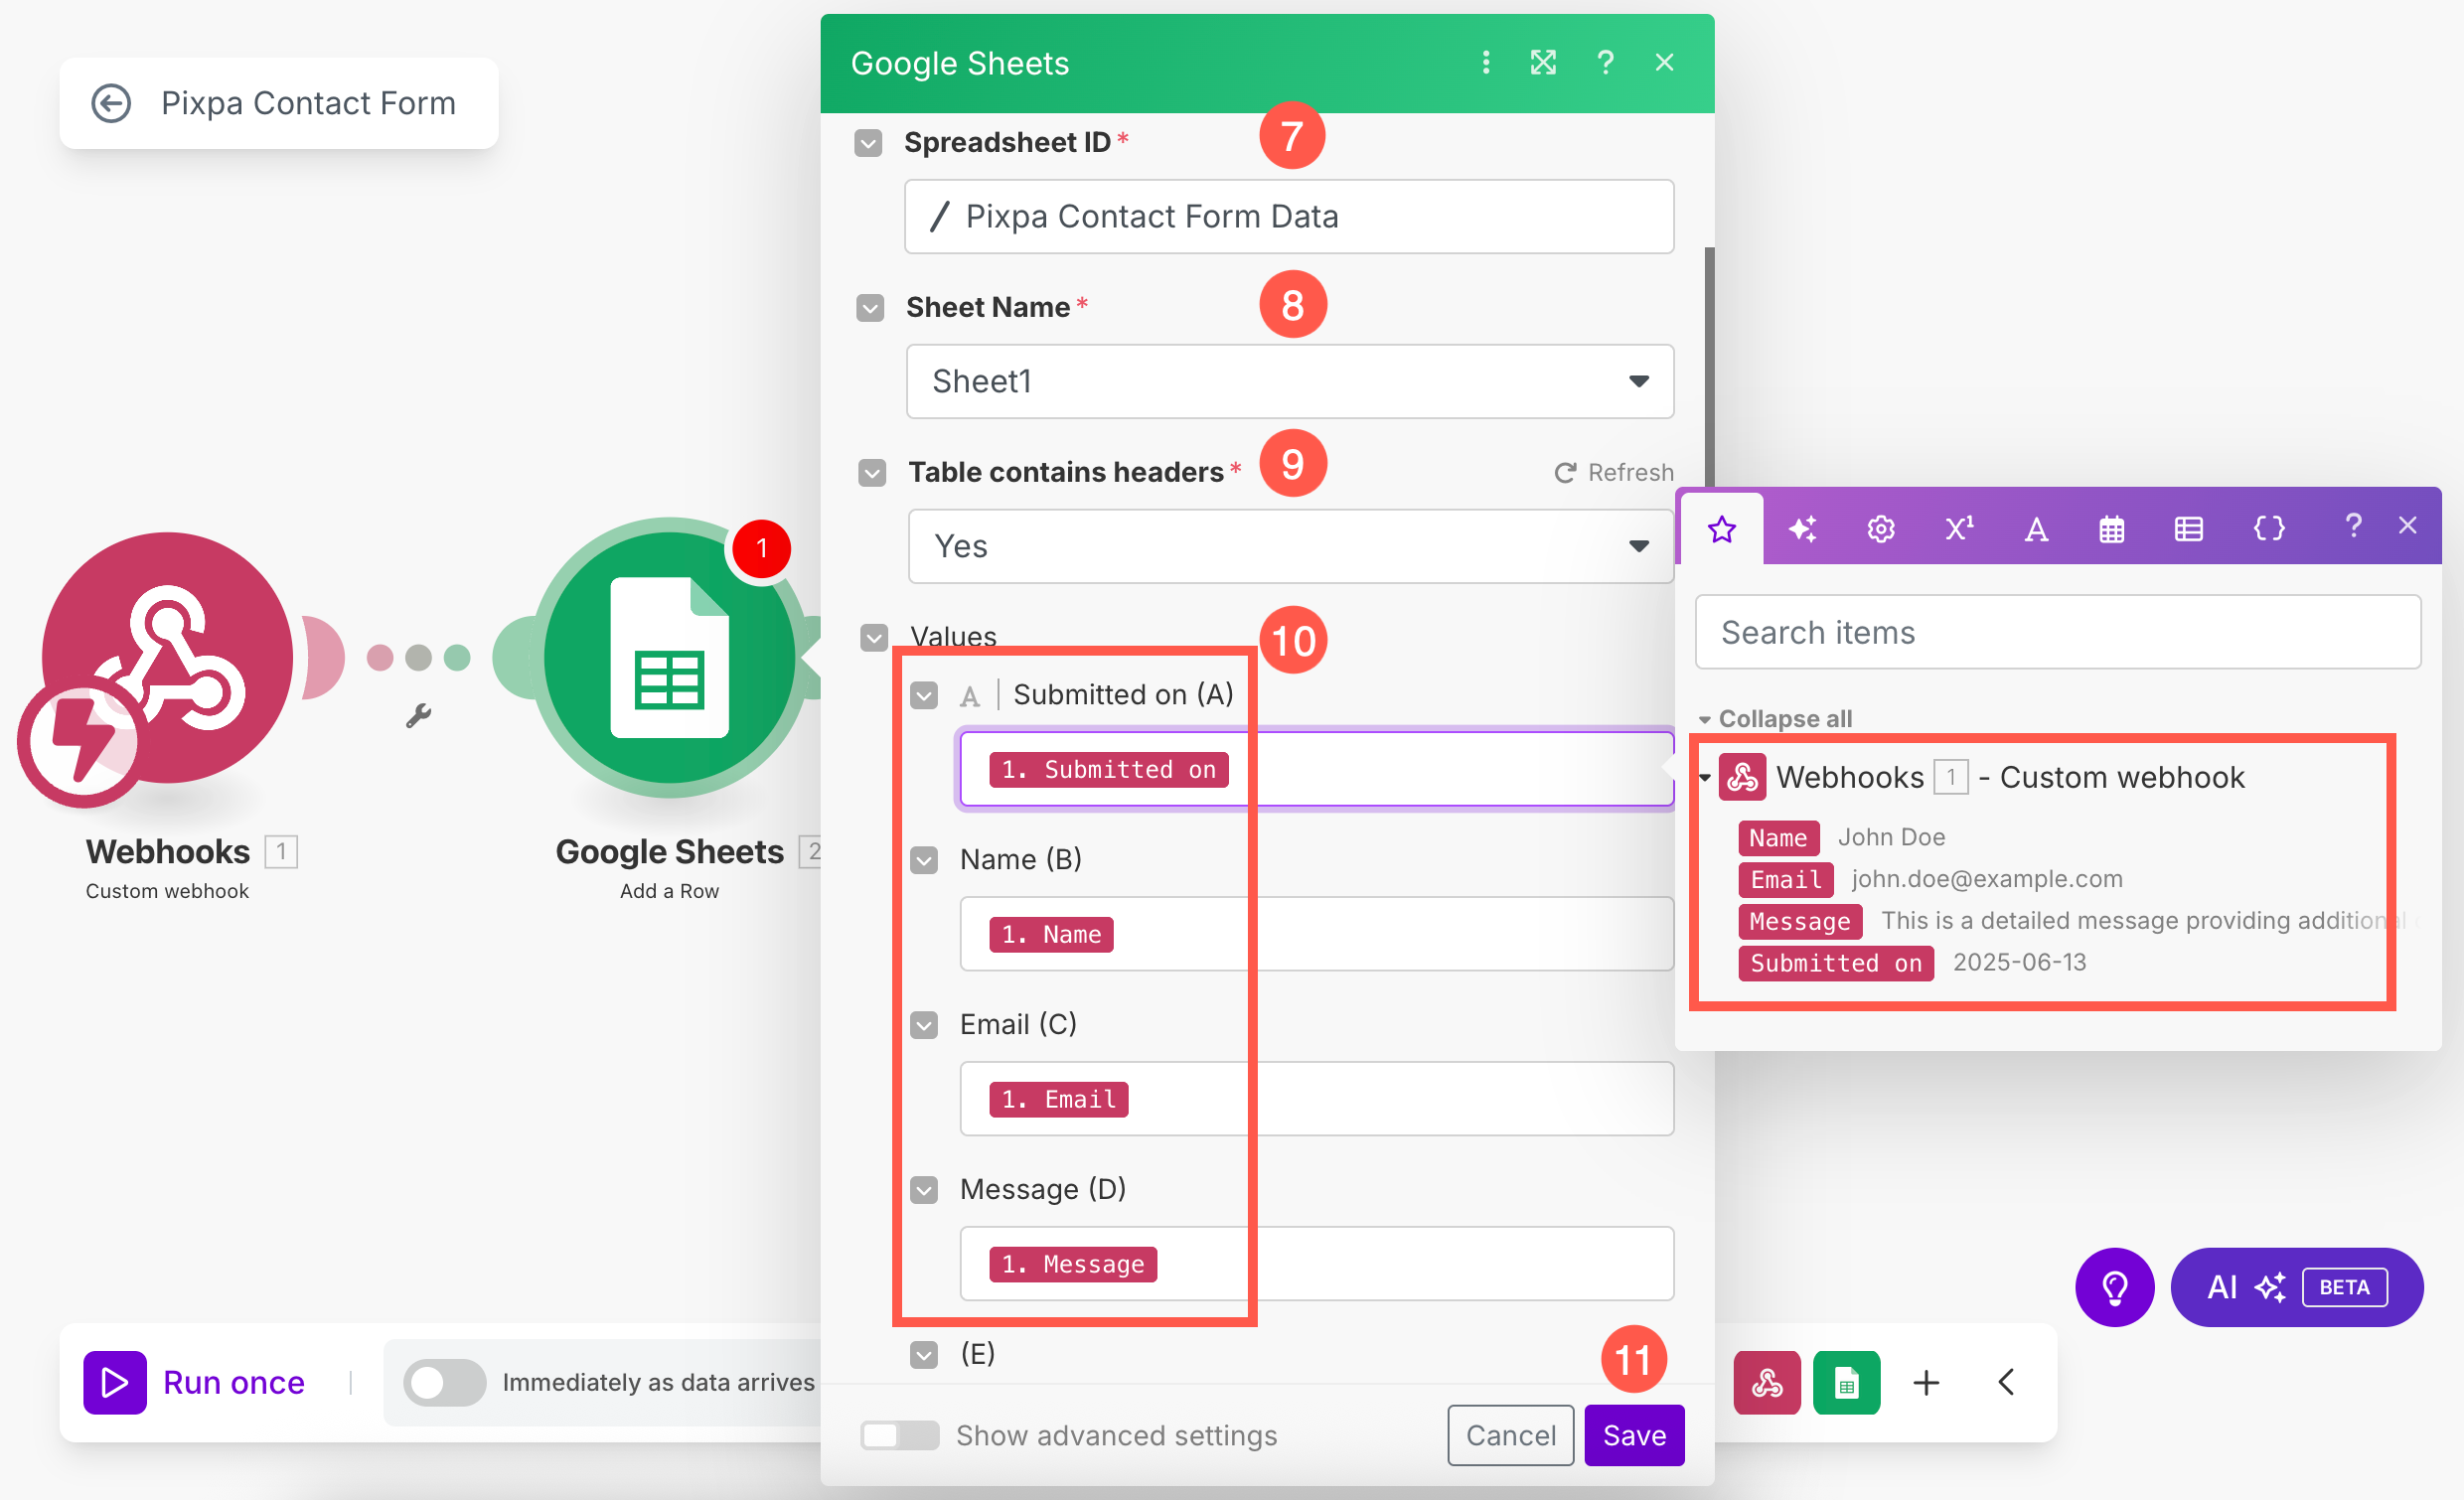Open the three-dot menu in Google Sheets header
2464x1500 pixels.
tap(1486, 63)
